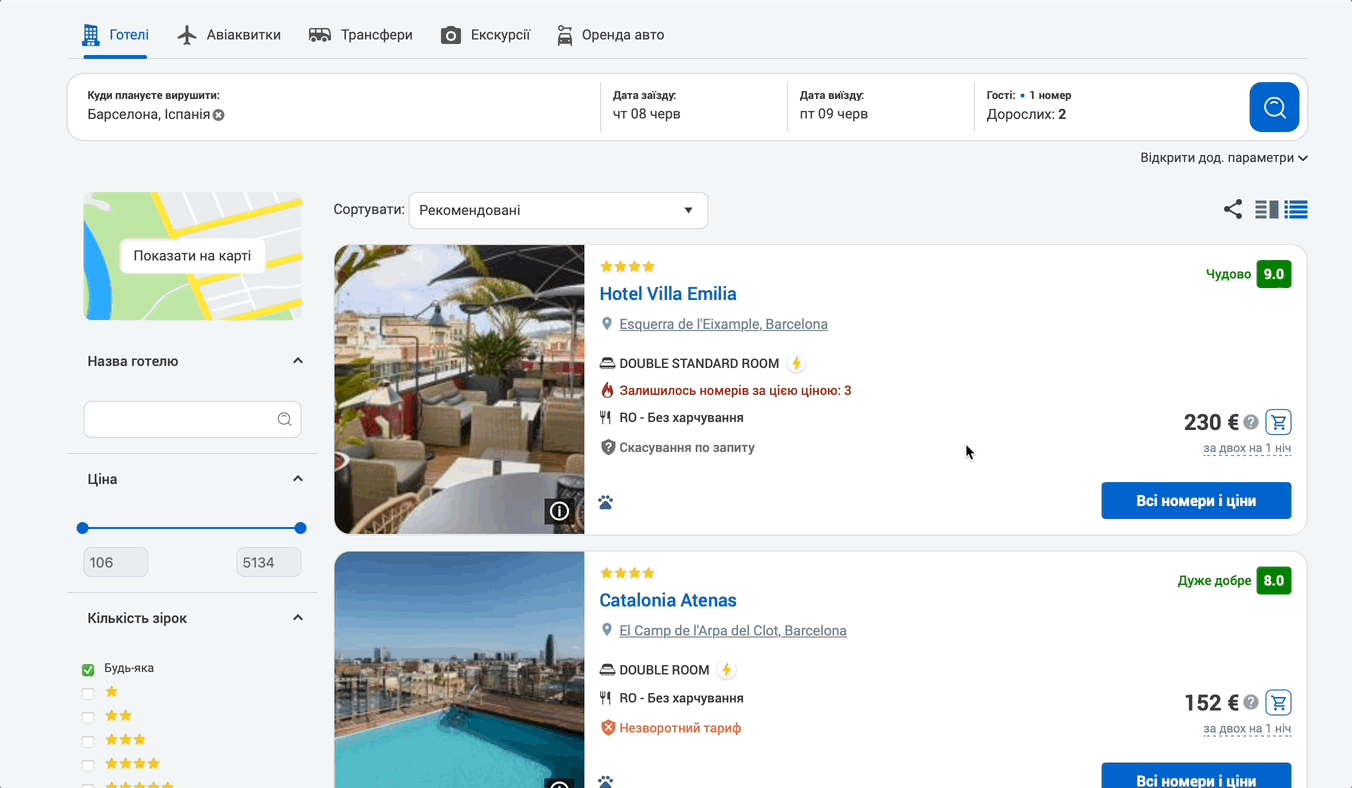Open the Авіаквитки tab
Screen dimensions: 1352x788
point(229,35)
